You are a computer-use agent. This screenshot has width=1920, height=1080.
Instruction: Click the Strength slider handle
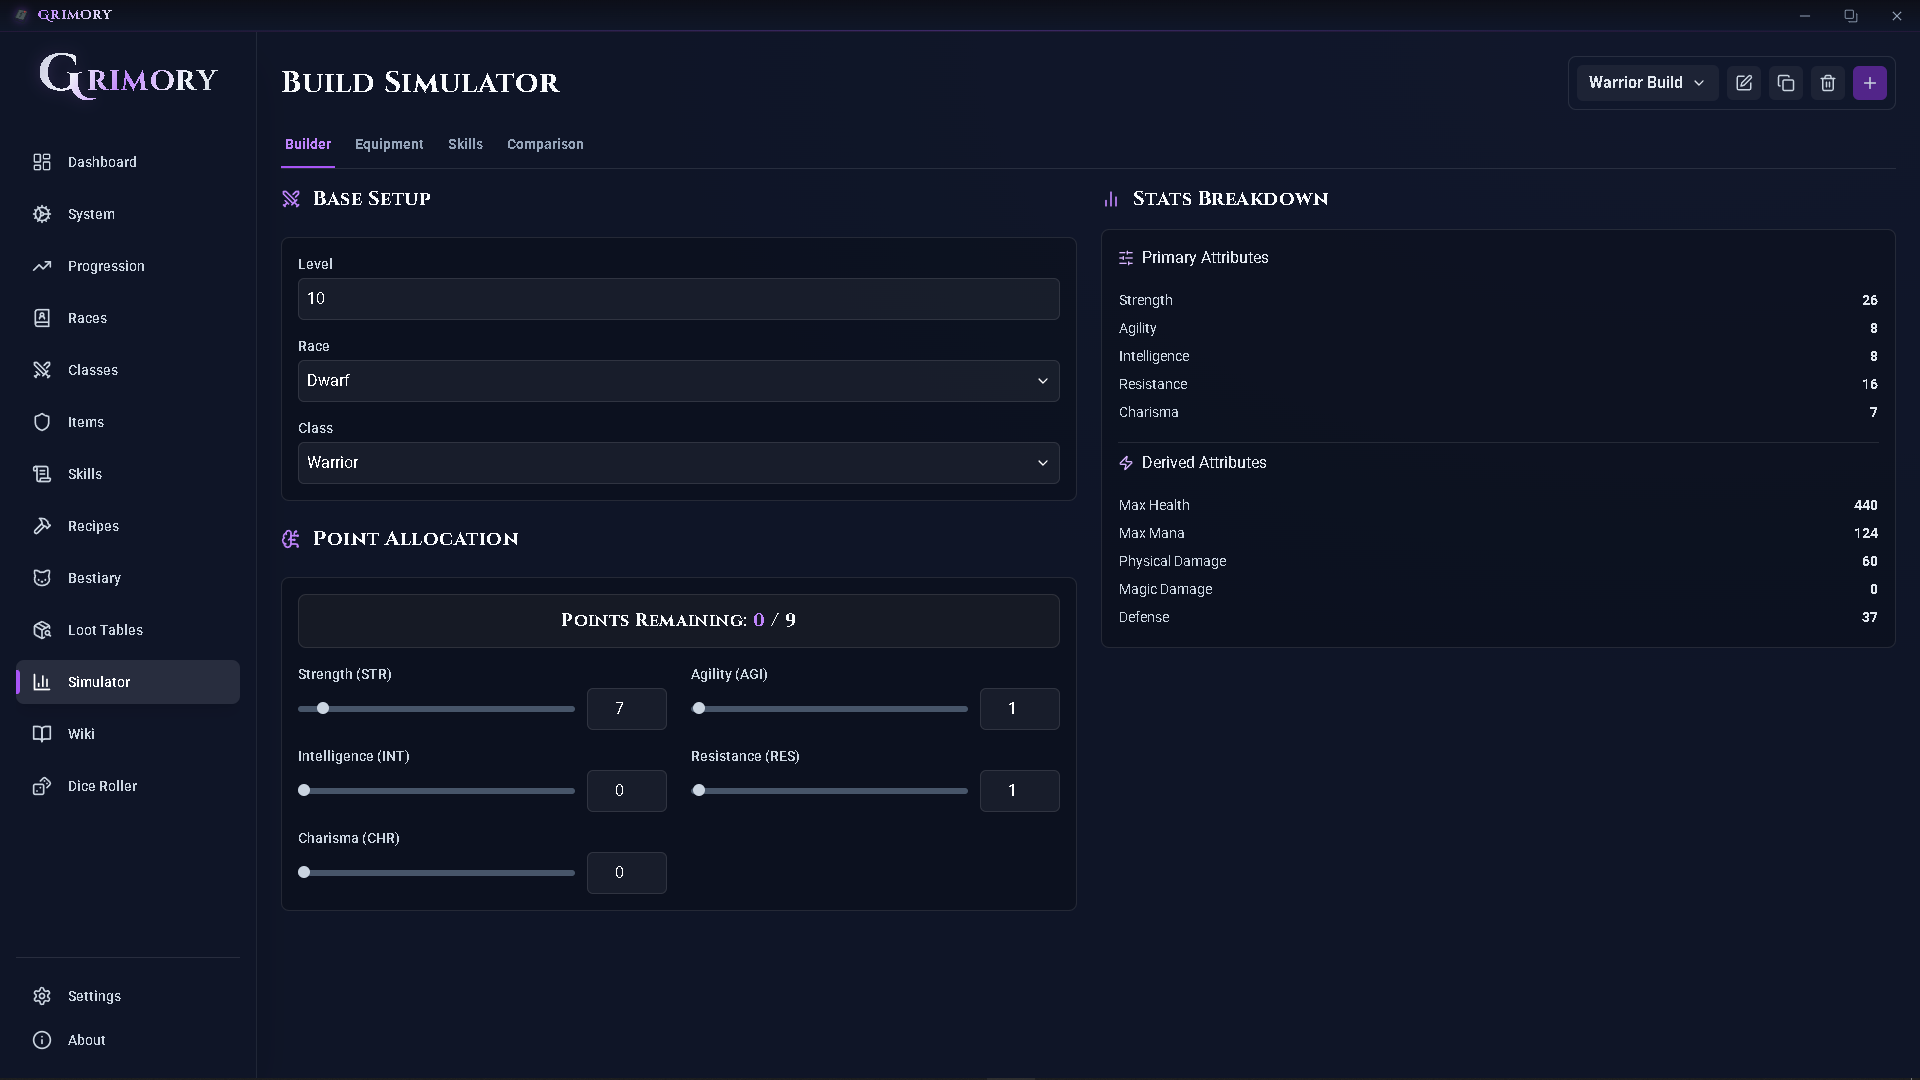click(x=323, y=708)
